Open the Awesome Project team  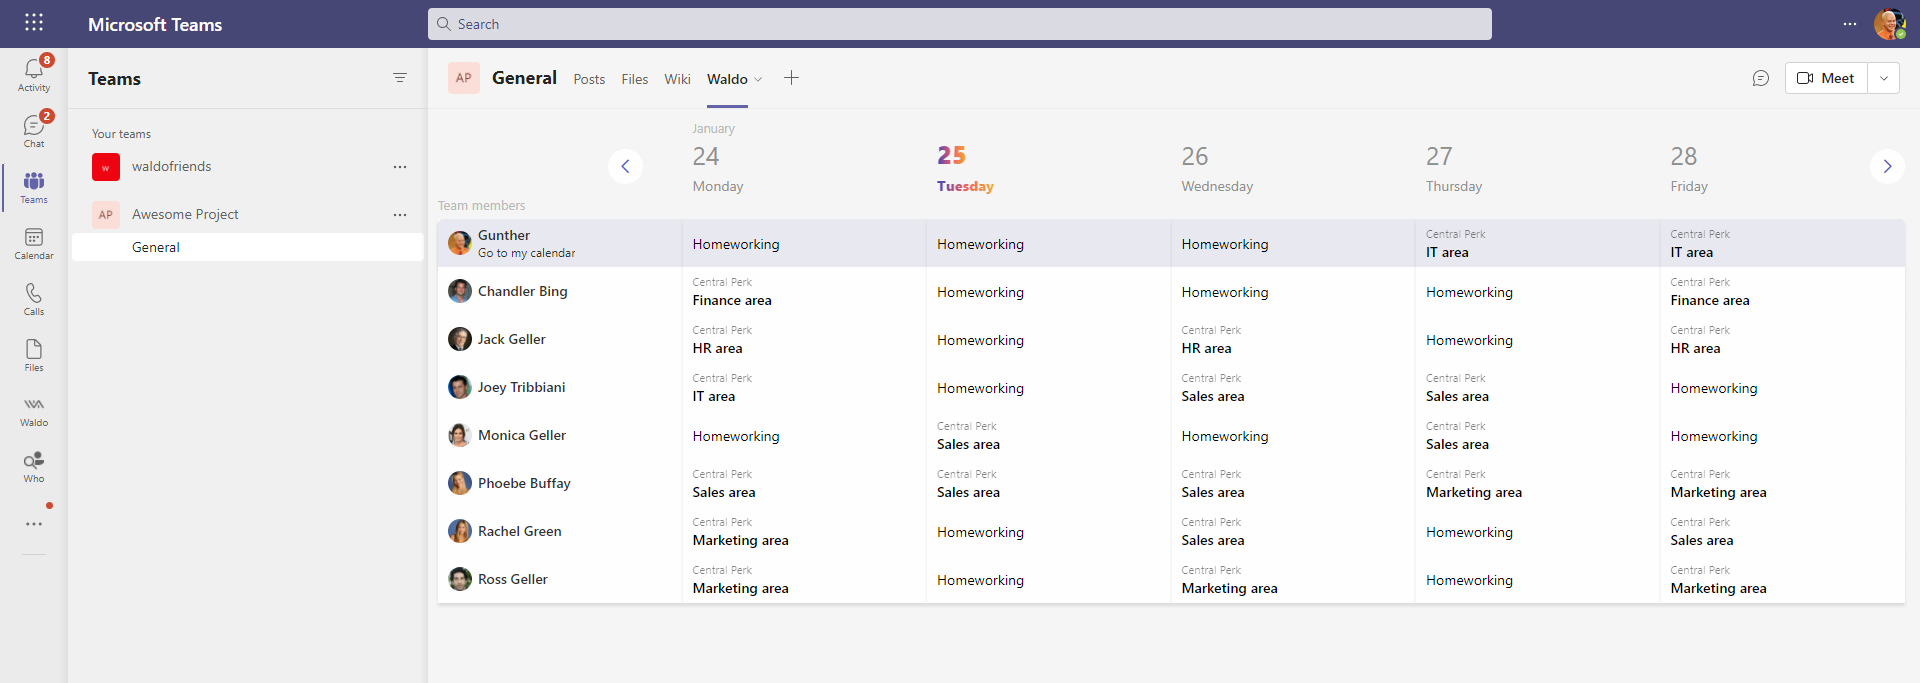(185, 215)
